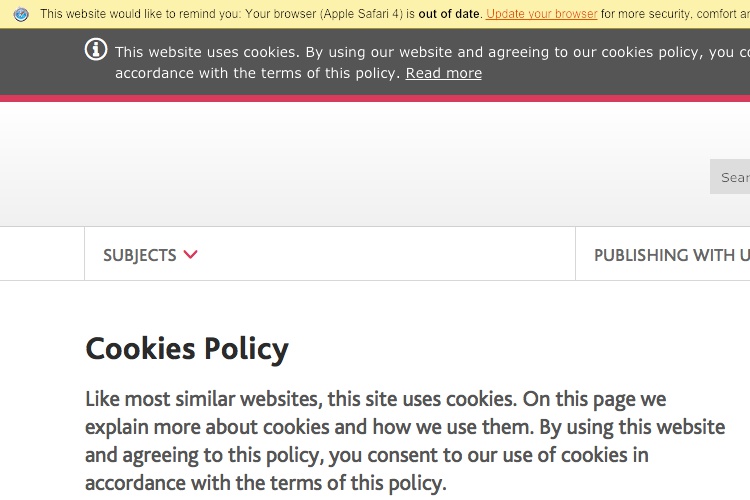Screen dimensions: 750x500
Task: Click the Safari compass icon in yellow bar
Action: tap(21, 14)
